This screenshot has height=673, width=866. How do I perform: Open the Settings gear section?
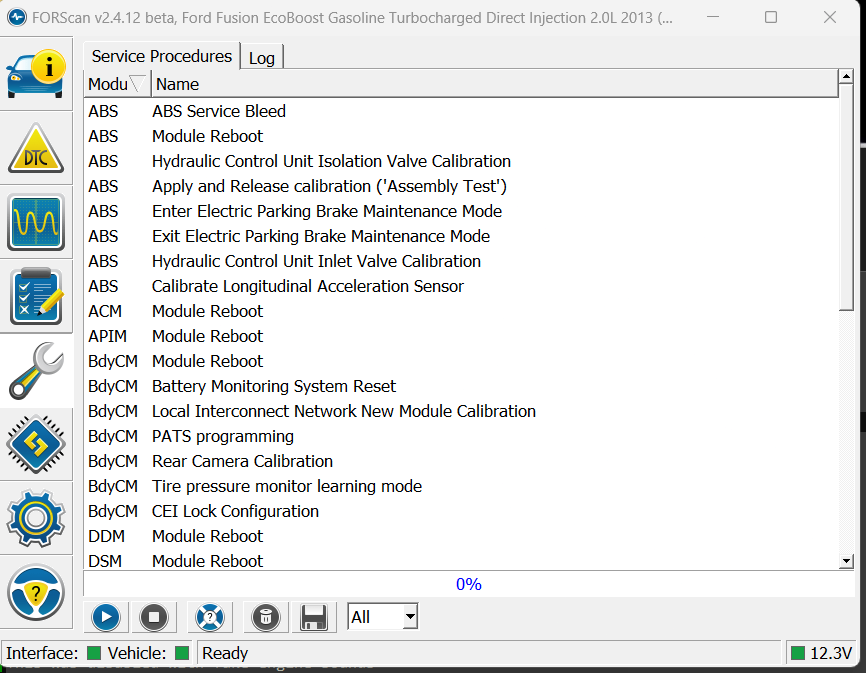coord(36,518)
